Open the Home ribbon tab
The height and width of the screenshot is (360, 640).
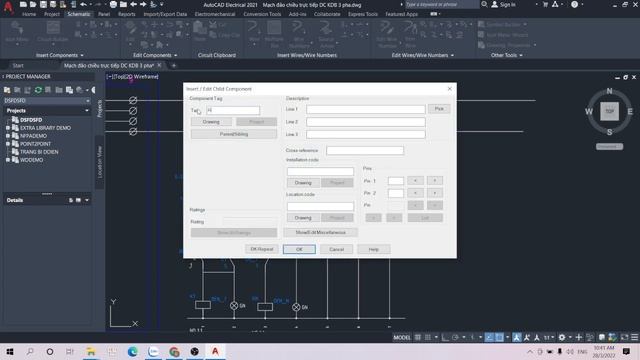pyautogui.click(x=29, y=14)
